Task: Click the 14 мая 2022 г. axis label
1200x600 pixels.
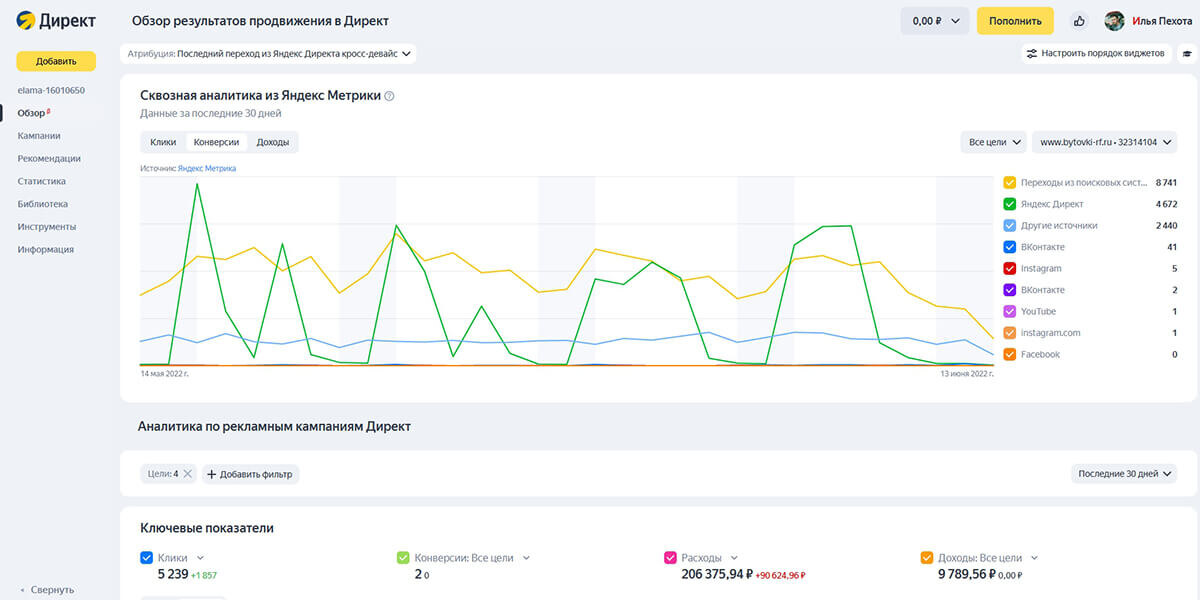Action: (164, 373)
